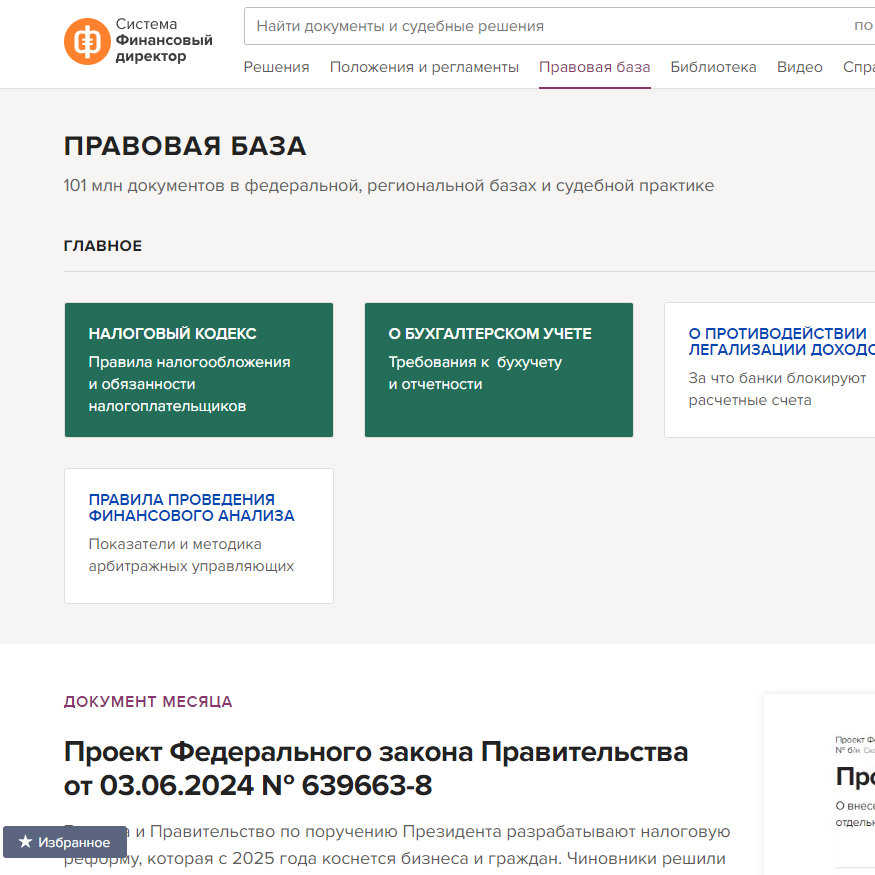Select the Правовая база tab
875x875 pixels.
pyautogui.click(x=594, y=67)
